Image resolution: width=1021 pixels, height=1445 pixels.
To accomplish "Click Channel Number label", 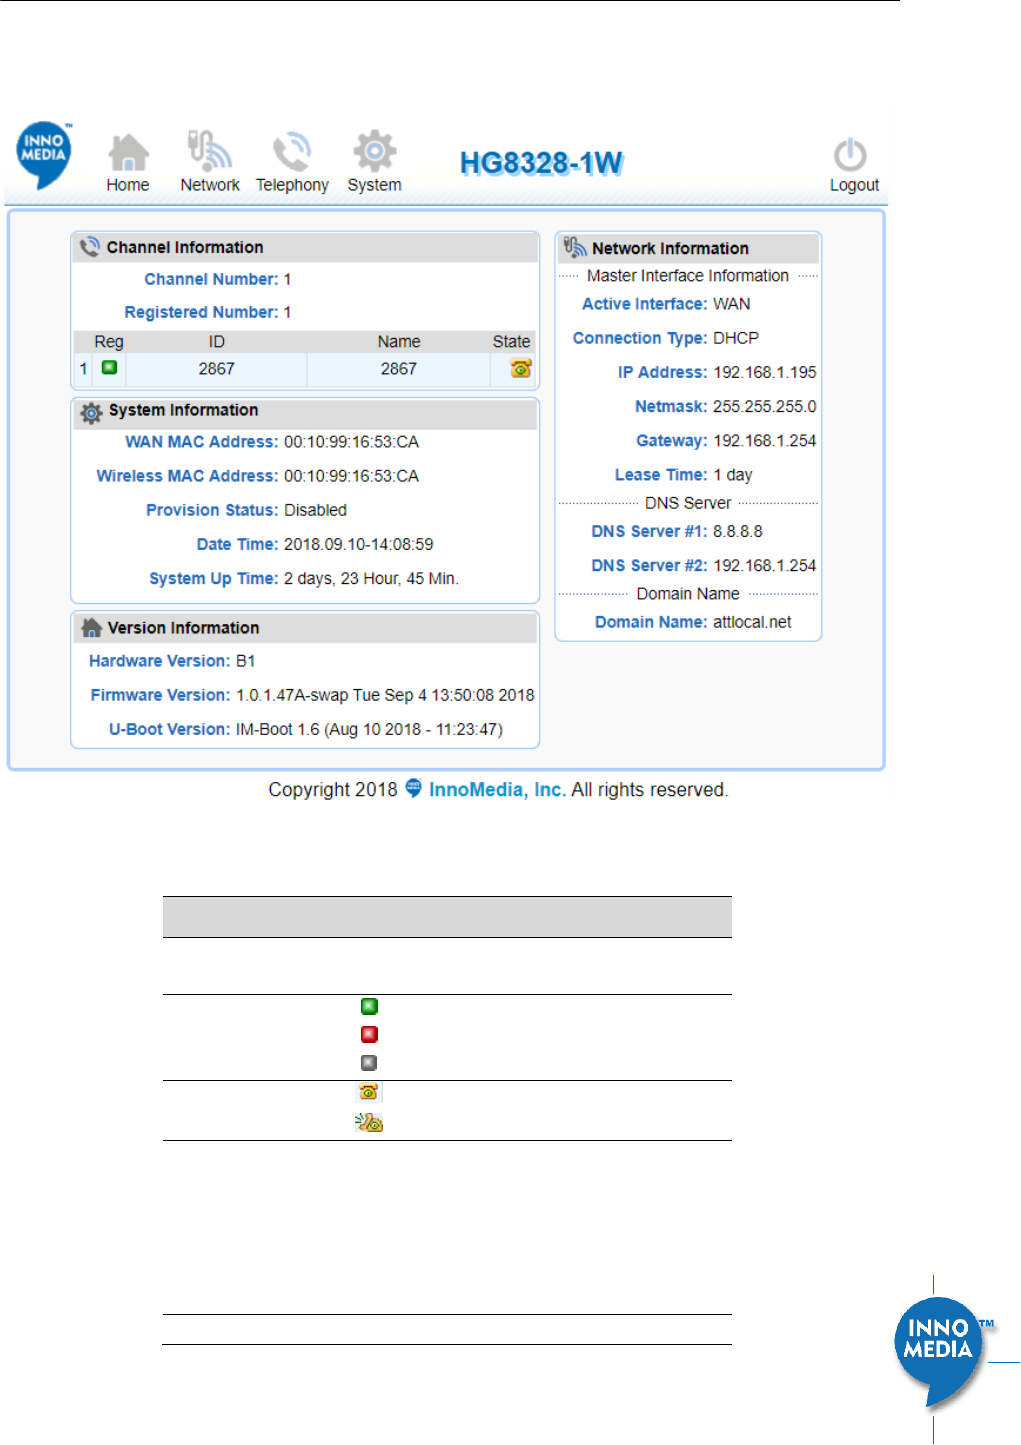I will (x=211, y=279).
